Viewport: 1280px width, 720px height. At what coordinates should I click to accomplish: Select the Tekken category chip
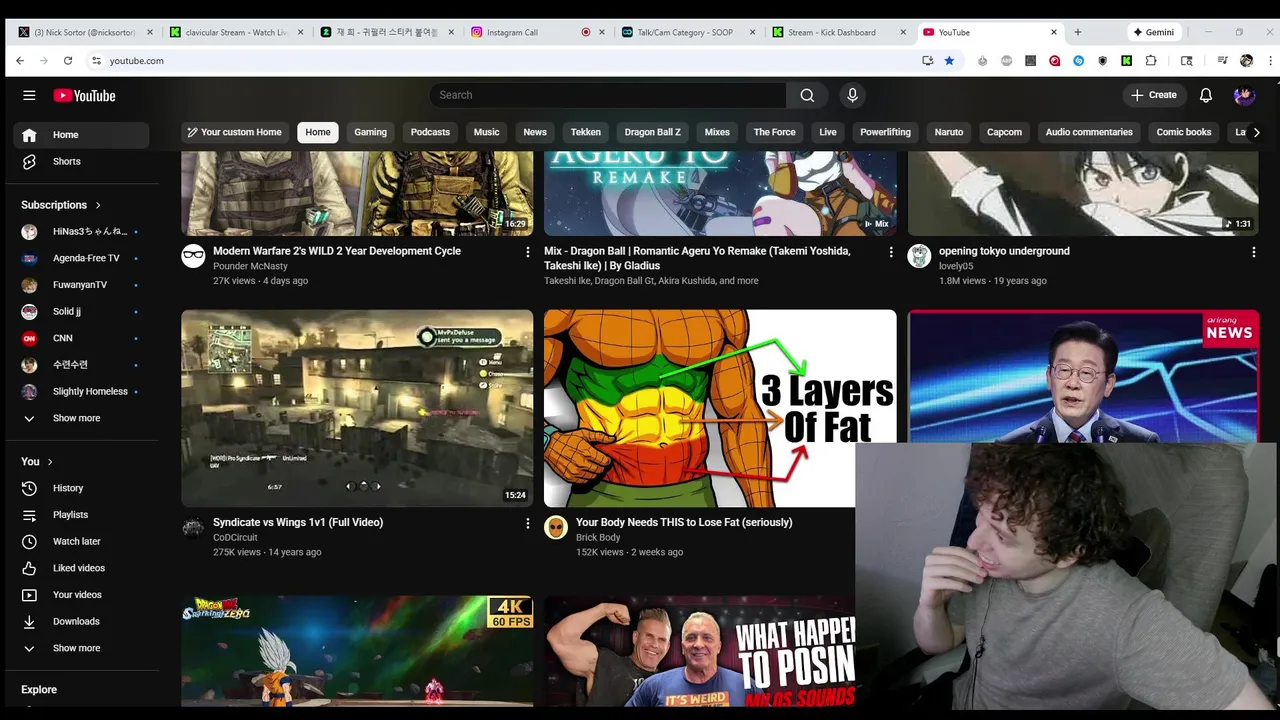tap(585, 132)
